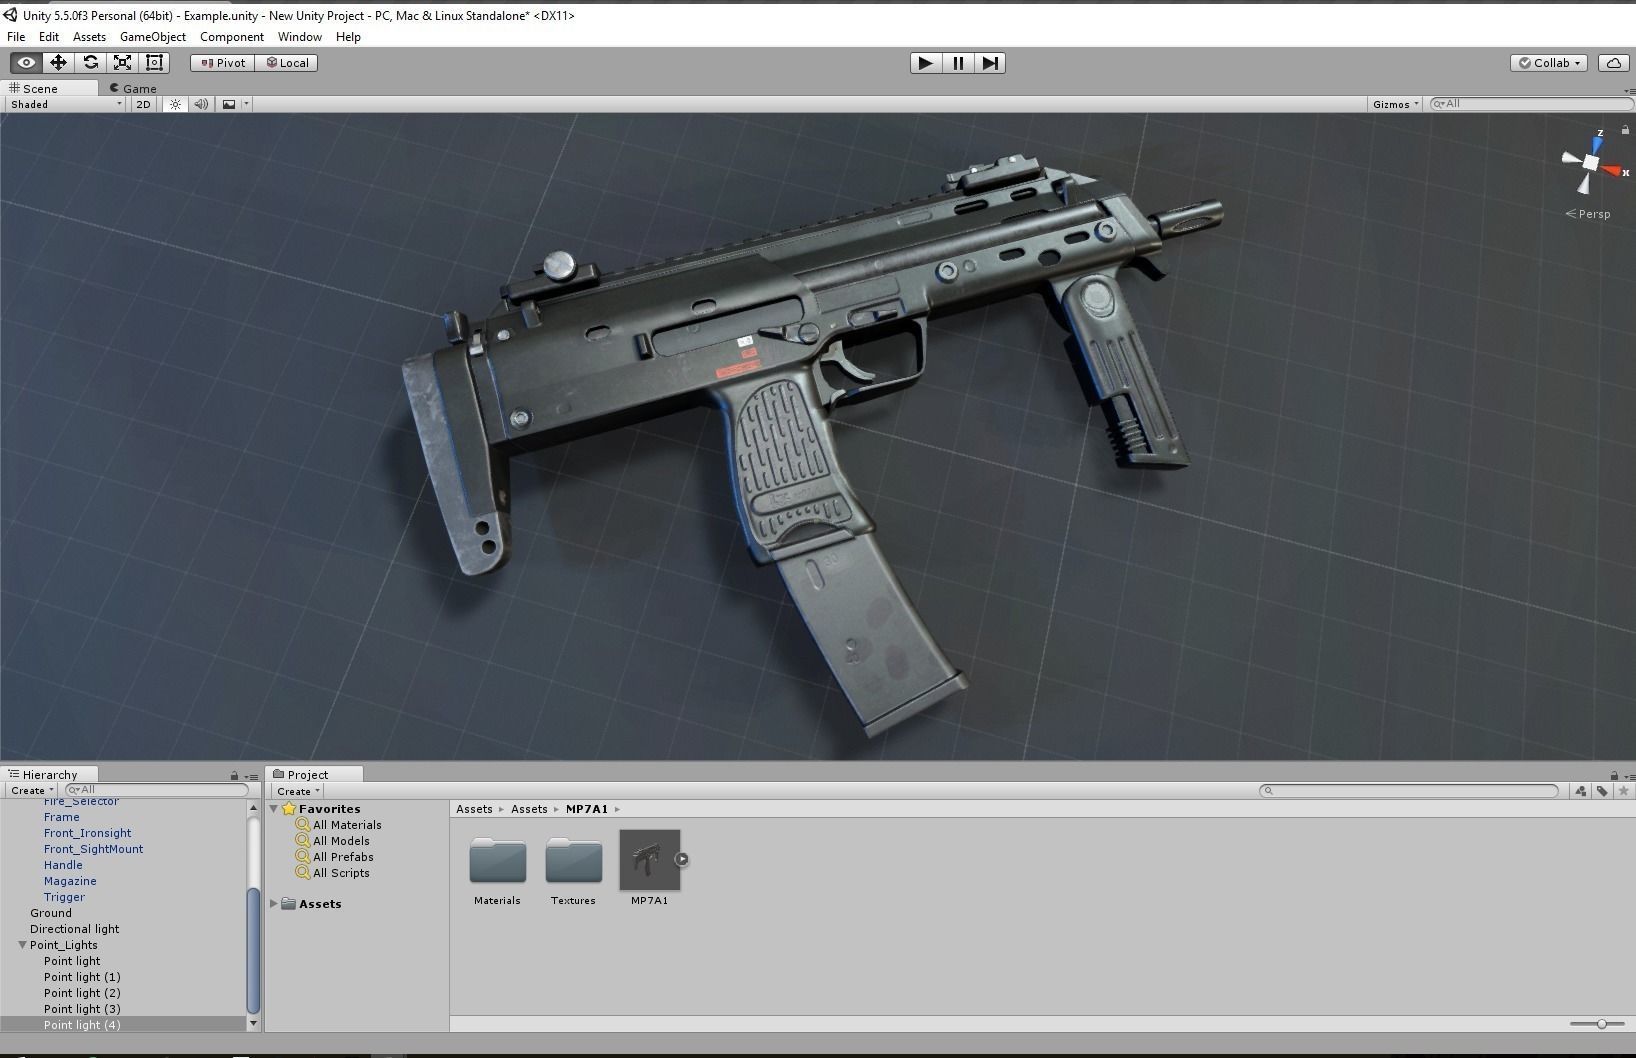Toggle 2D scene view mode

tap(143, 104)
